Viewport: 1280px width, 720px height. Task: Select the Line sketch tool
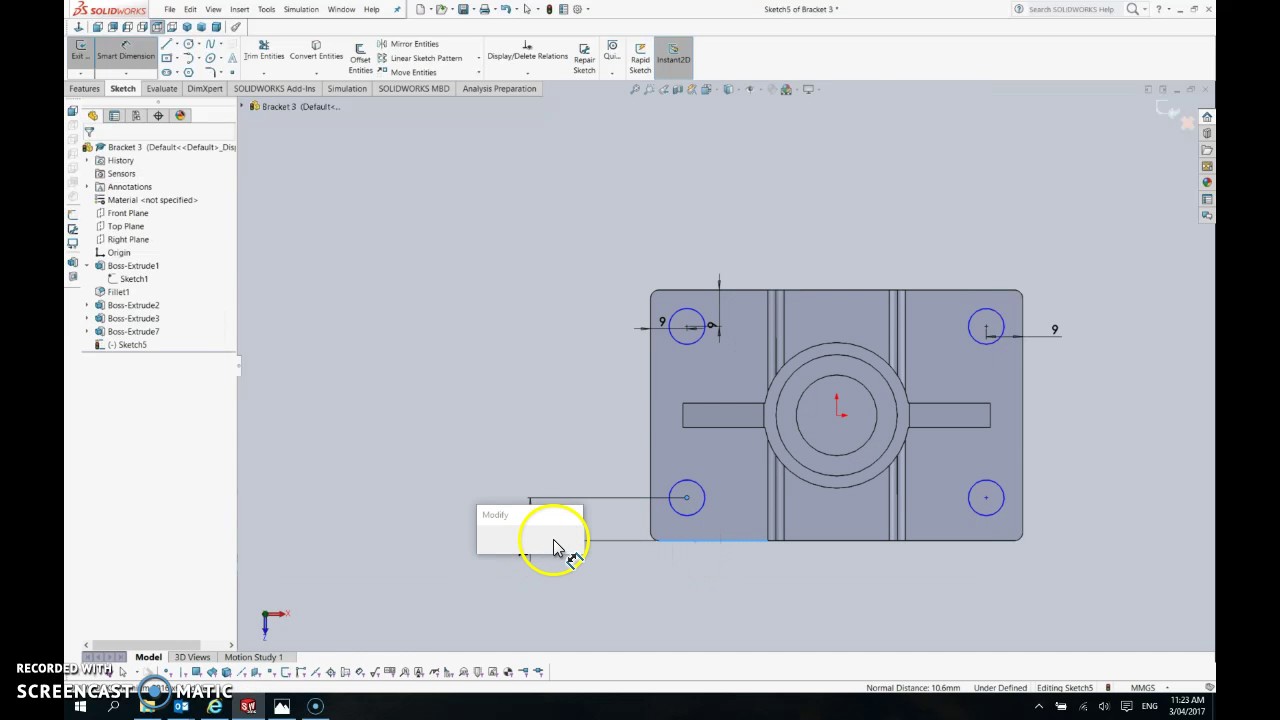(167, 44)
